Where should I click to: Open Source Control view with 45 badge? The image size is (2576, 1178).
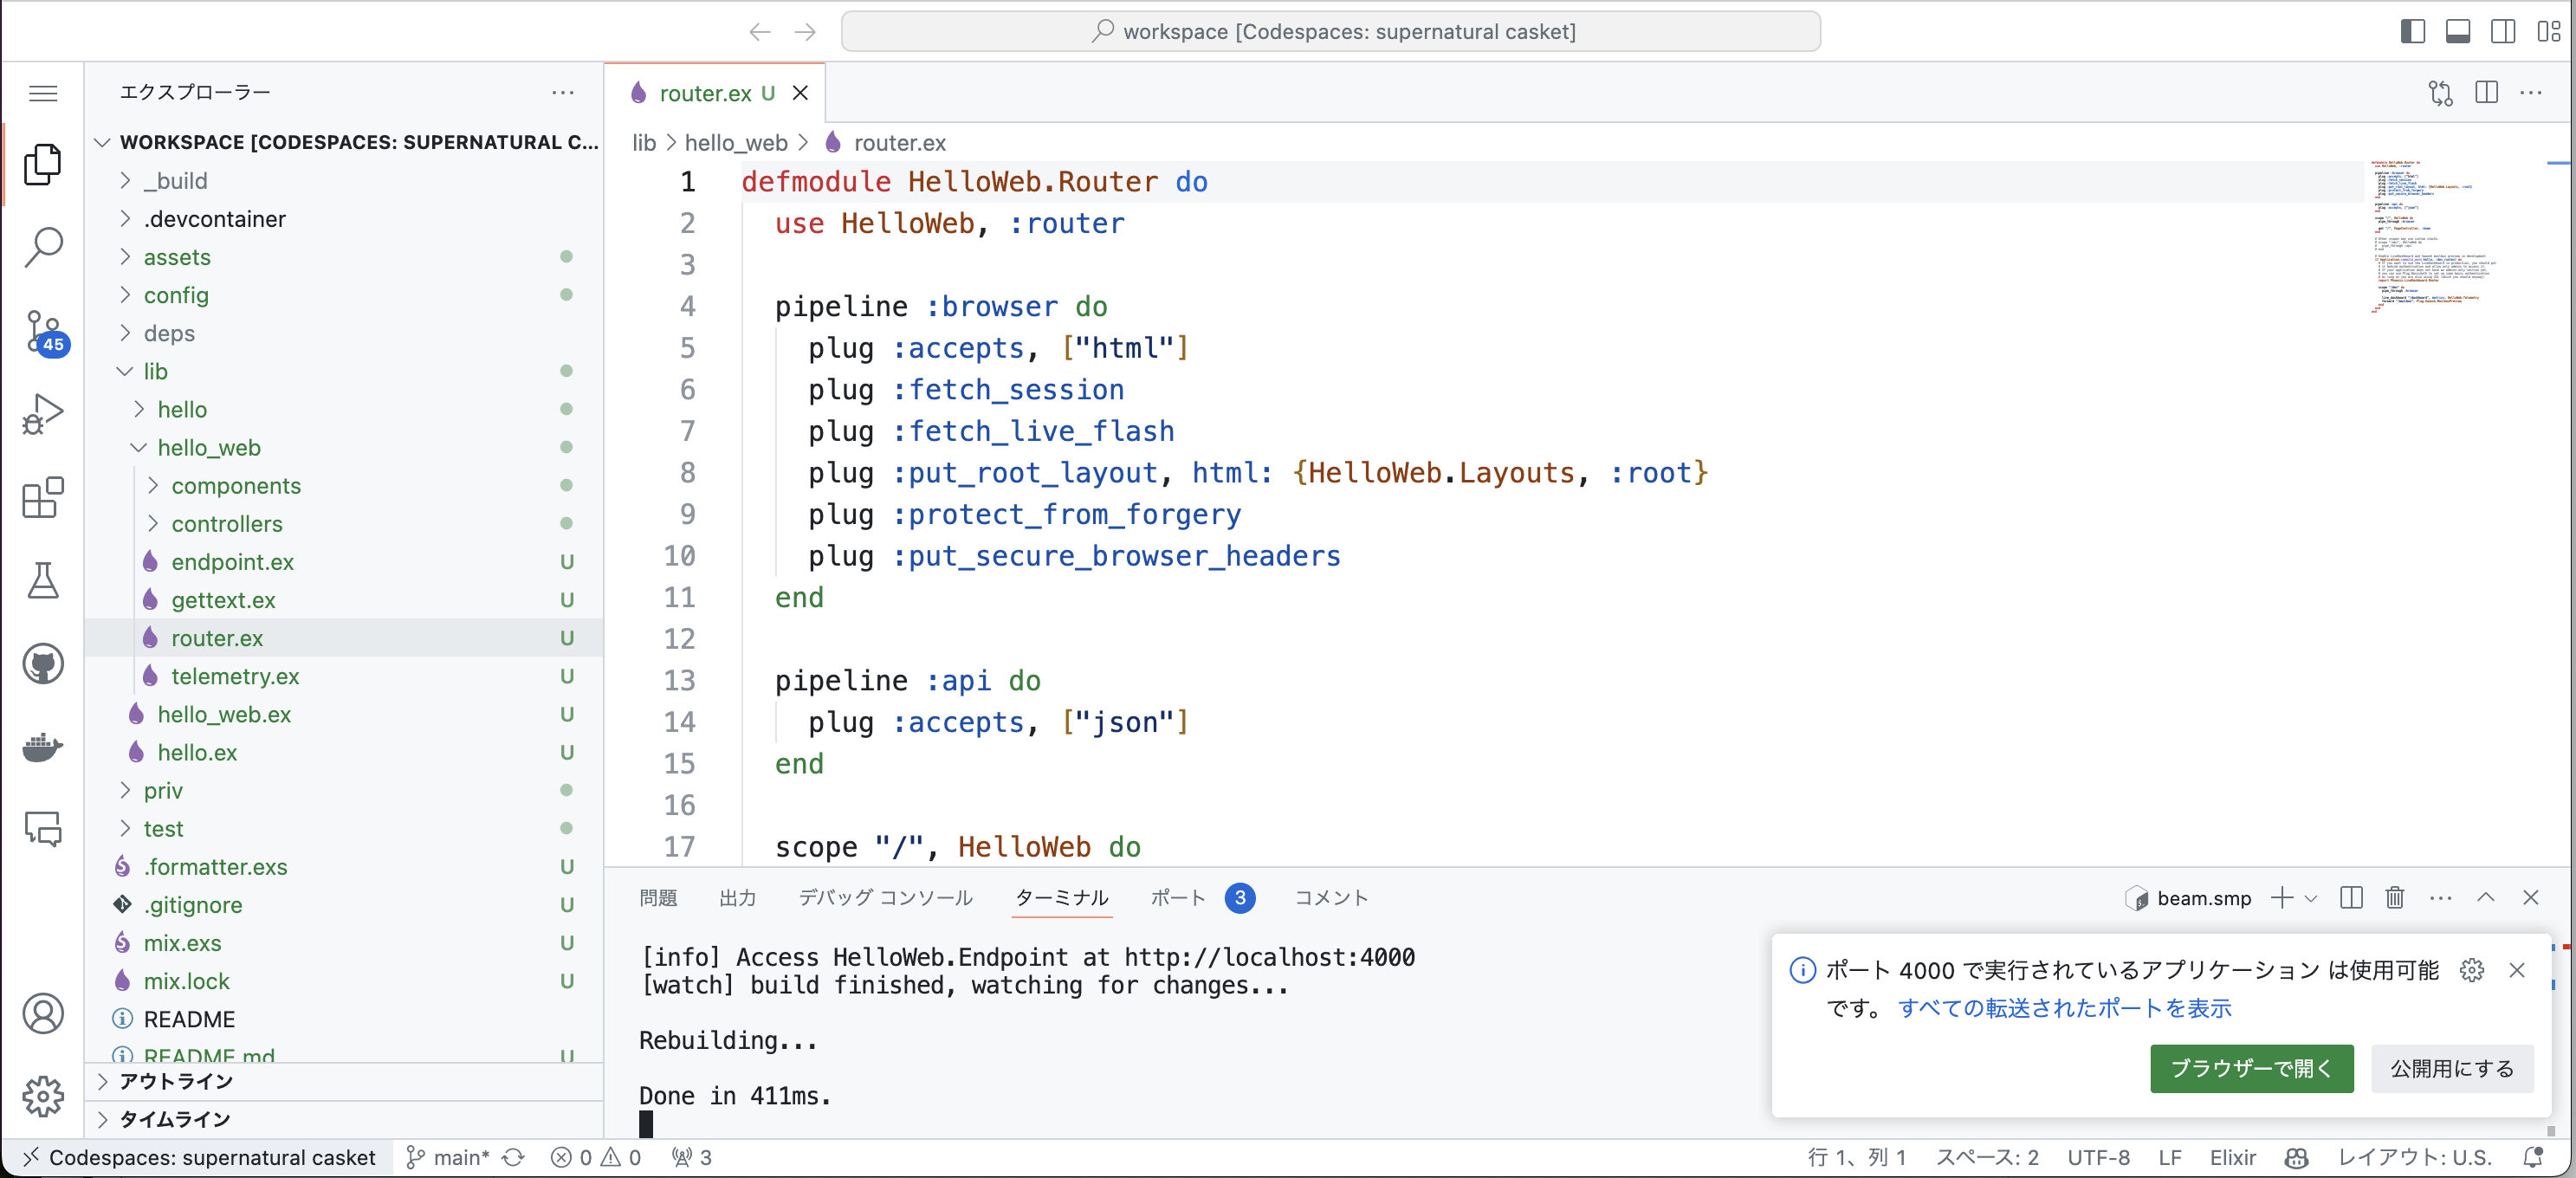43,331
